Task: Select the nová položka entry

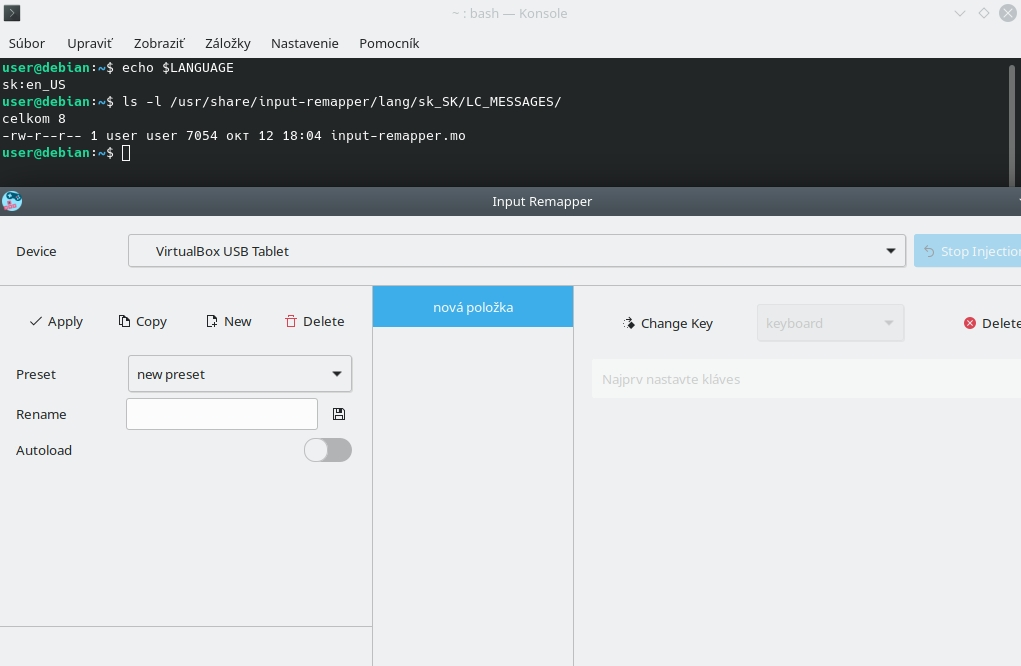Action: (x=472, y=307)
